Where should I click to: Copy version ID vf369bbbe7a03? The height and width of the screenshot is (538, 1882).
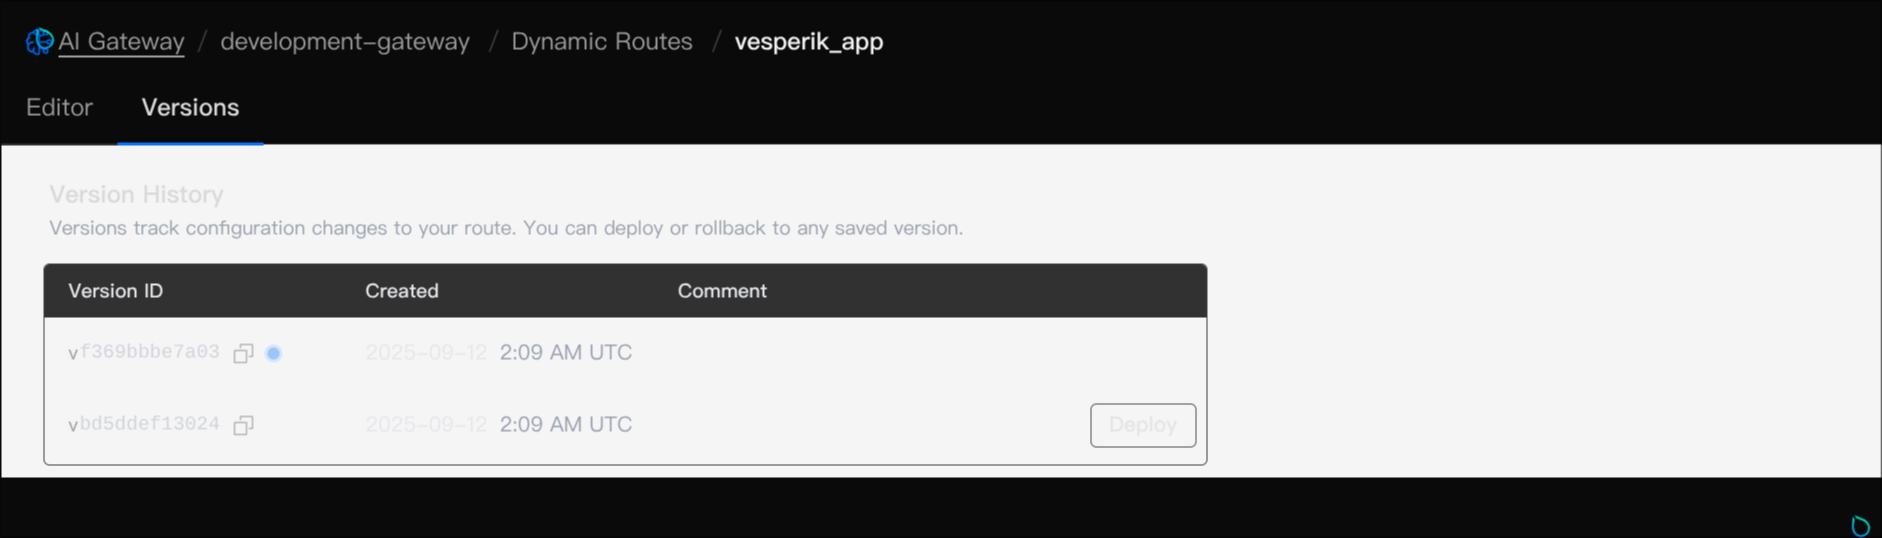tap(243, 353)
